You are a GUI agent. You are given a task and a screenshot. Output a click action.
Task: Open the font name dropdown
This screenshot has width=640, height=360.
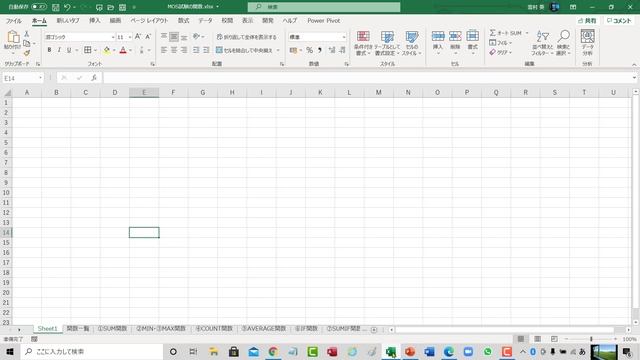pyautogui.click(x=113, y=37)
